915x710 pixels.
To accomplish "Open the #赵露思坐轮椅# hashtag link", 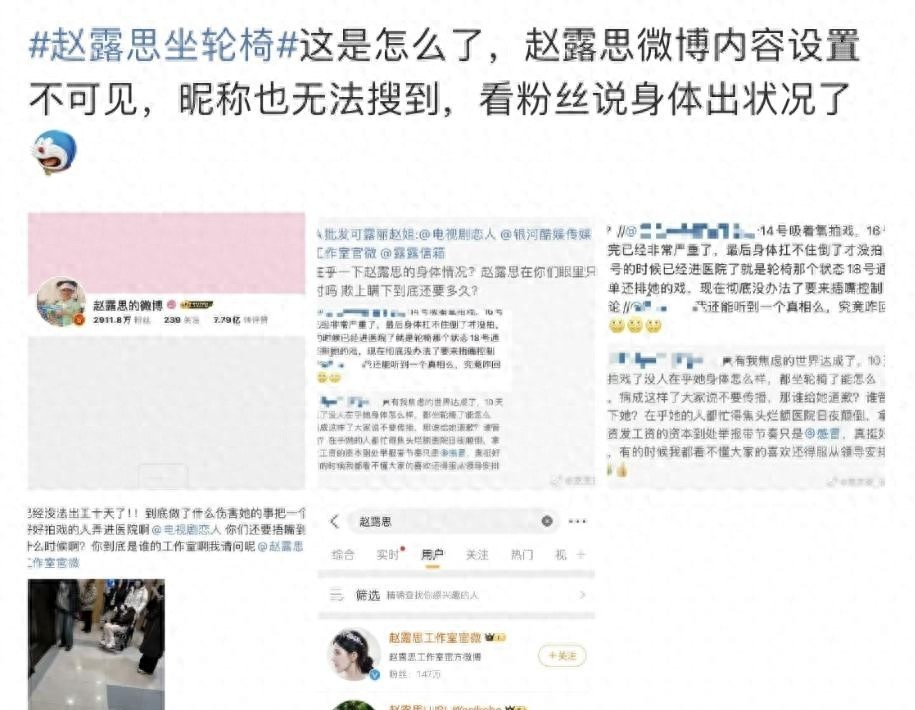I will tap(163, 46).
